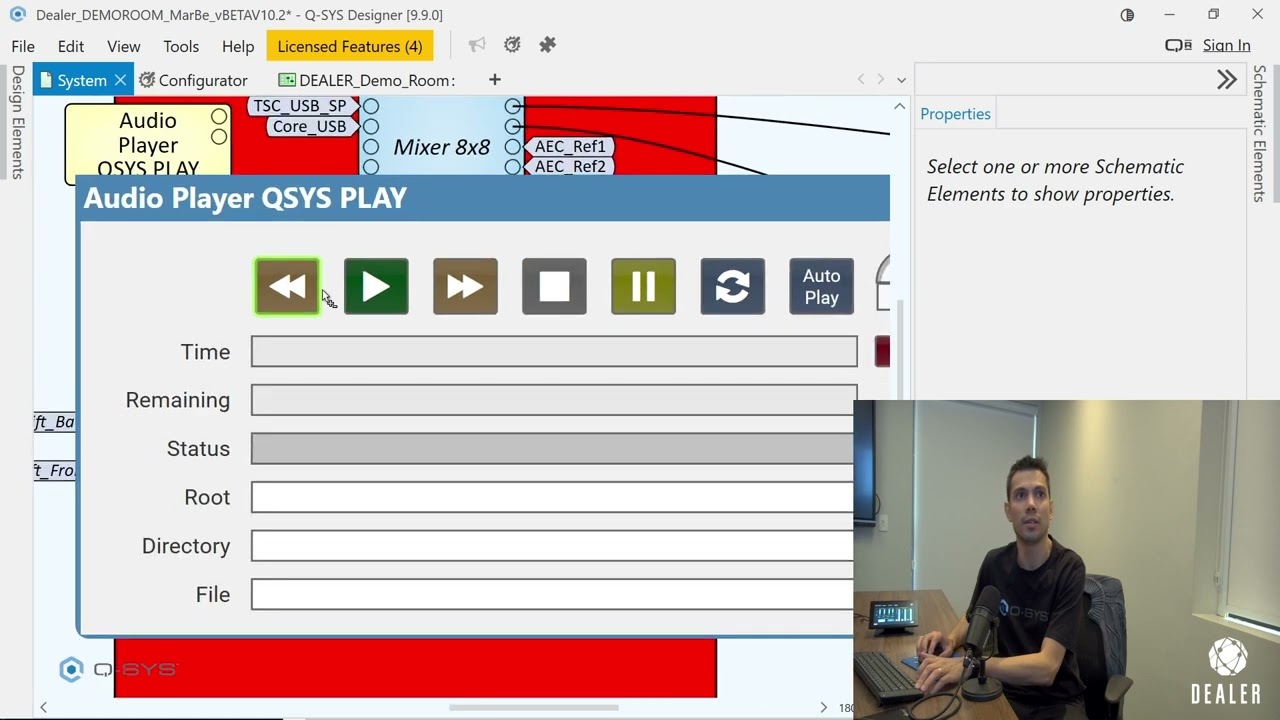Click the Directory field
Image resolution: width=1280 pixels, height=720 pixels.
pyautogui.click(x=553, y=545)
